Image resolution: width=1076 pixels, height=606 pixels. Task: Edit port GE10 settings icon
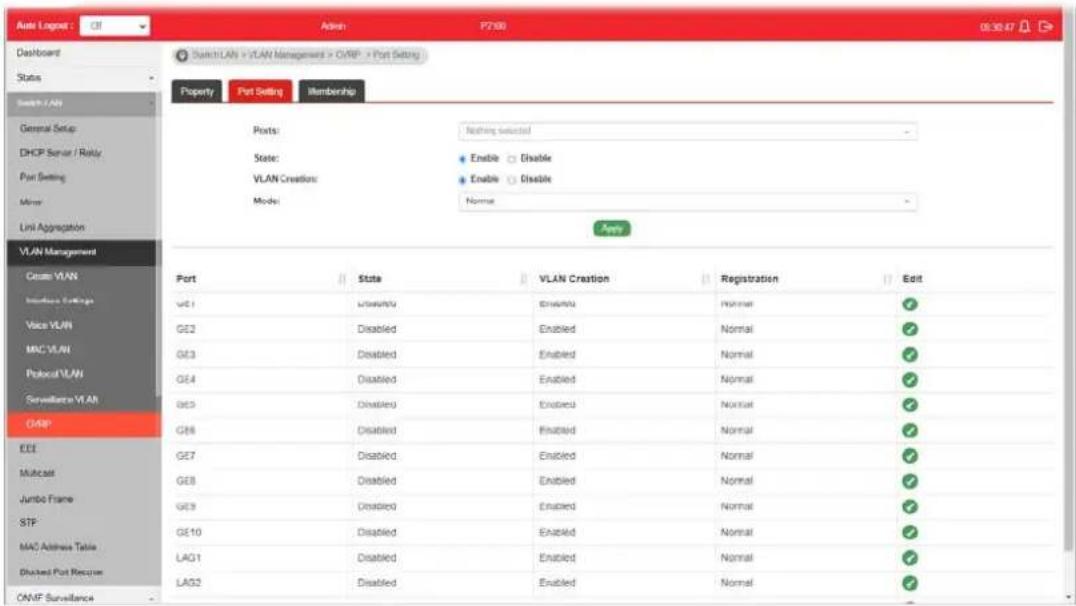click(910, 532)
